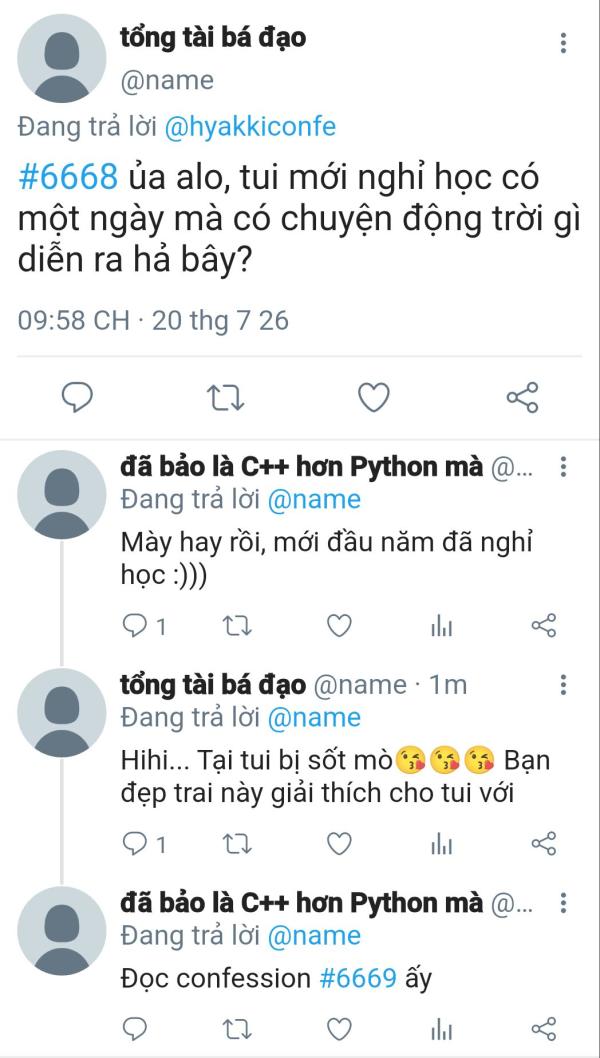
Task: Open main tweet author's profile avatar
Action: (x=61, y=59)
